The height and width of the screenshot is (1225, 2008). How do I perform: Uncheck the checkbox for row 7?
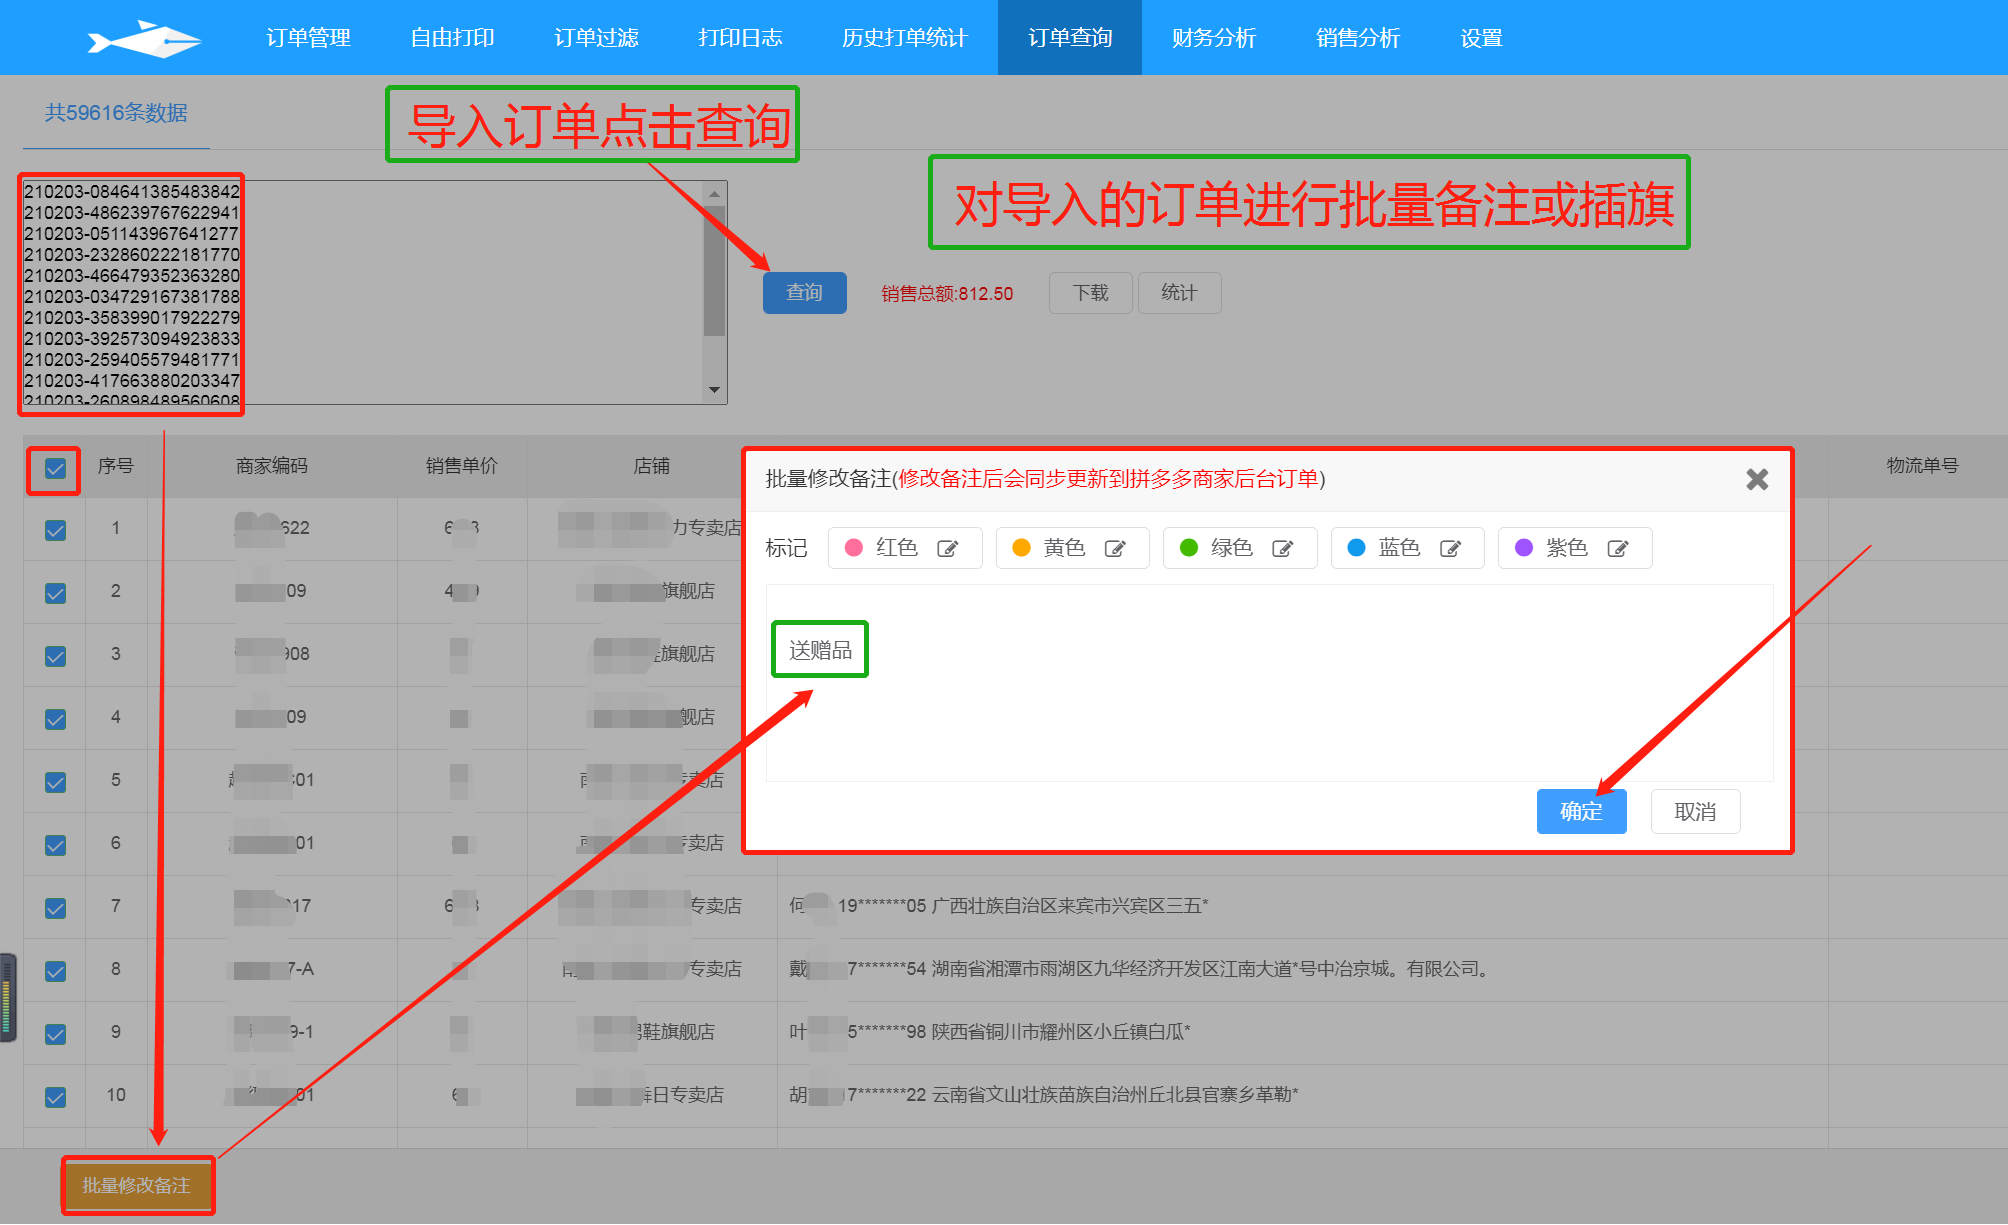[55, 907]
